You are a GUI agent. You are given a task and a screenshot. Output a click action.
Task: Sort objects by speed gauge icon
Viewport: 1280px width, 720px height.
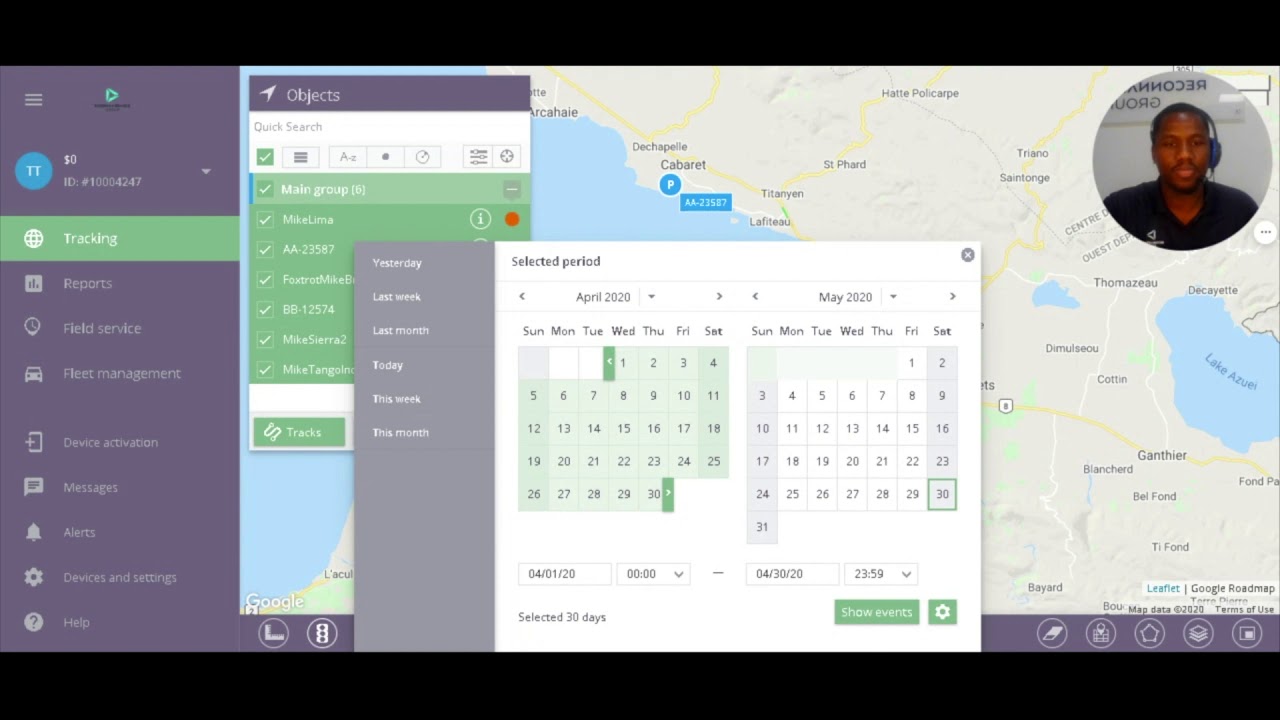click(422, 157)
